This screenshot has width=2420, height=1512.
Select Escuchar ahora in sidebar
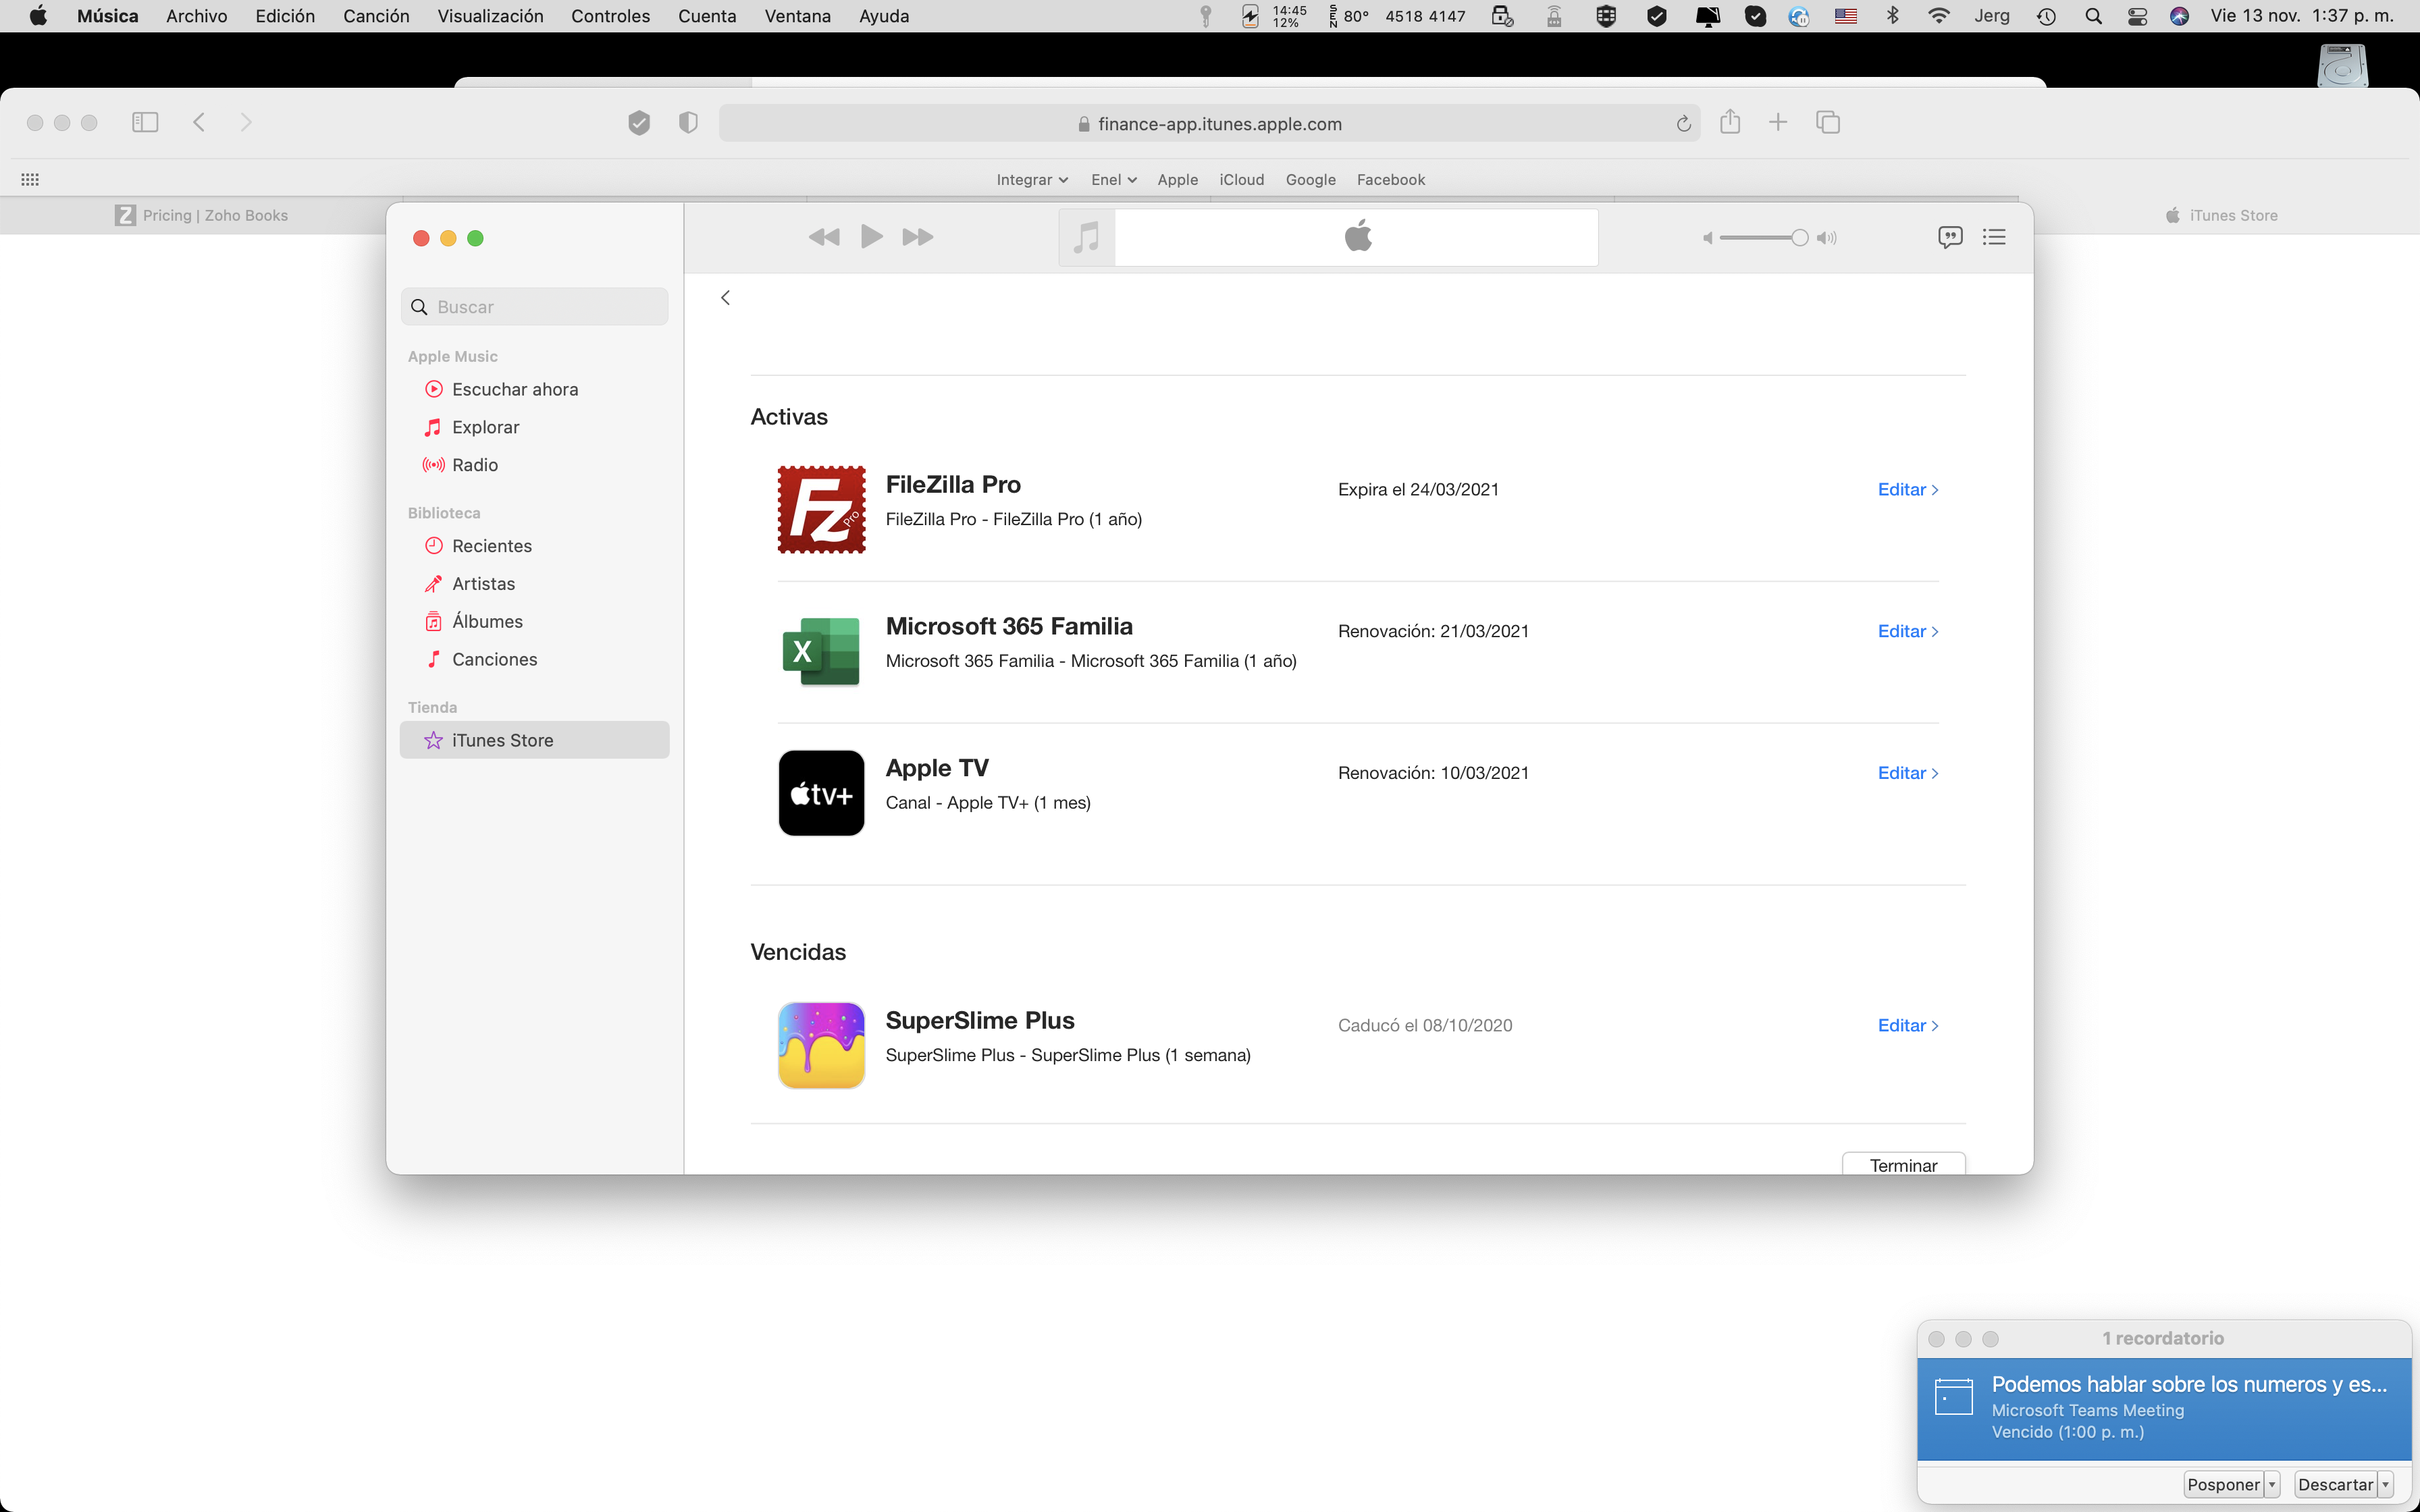click(x=514, y=389)
